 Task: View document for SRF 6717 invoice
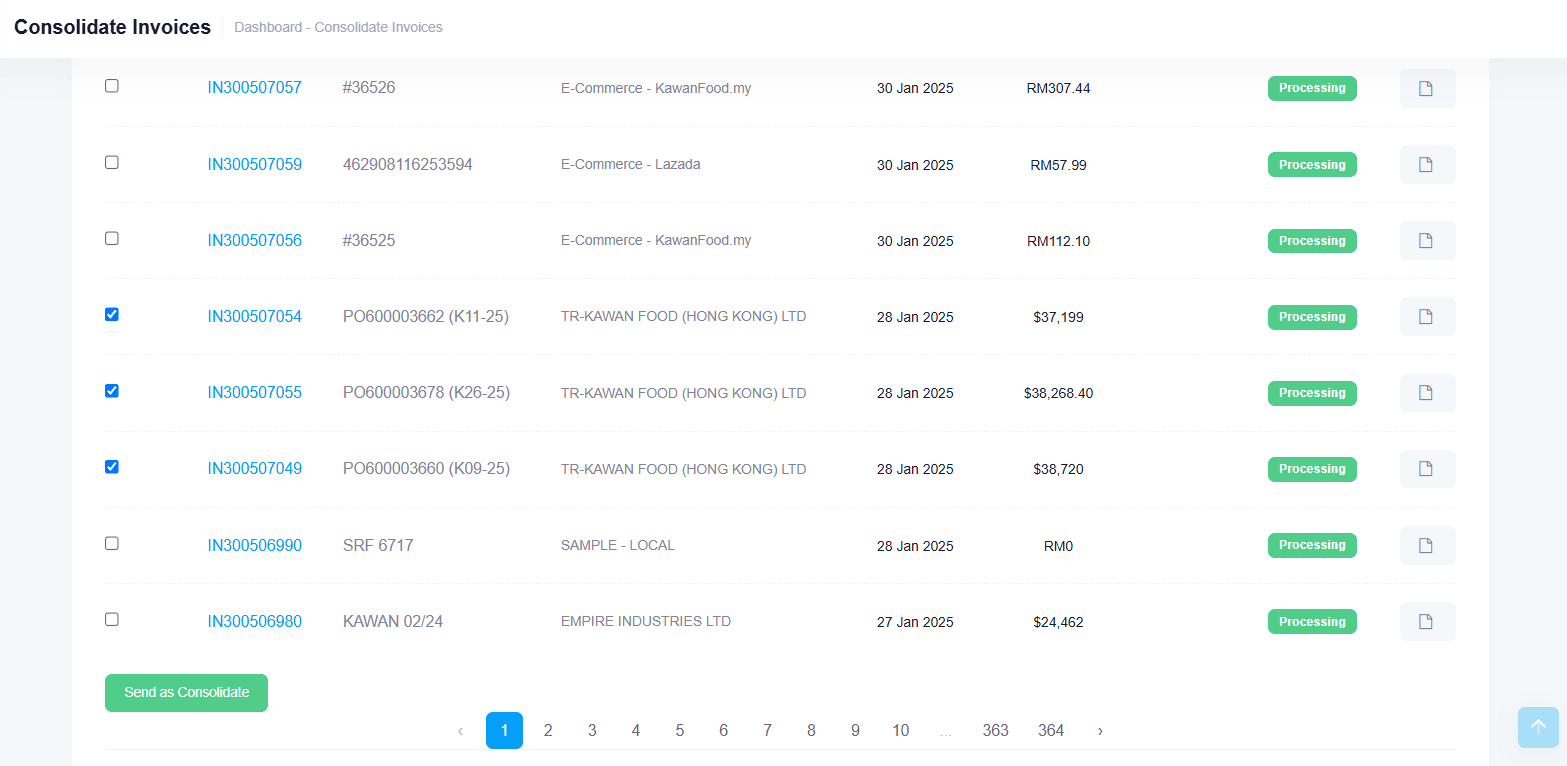coord(1426,546)
